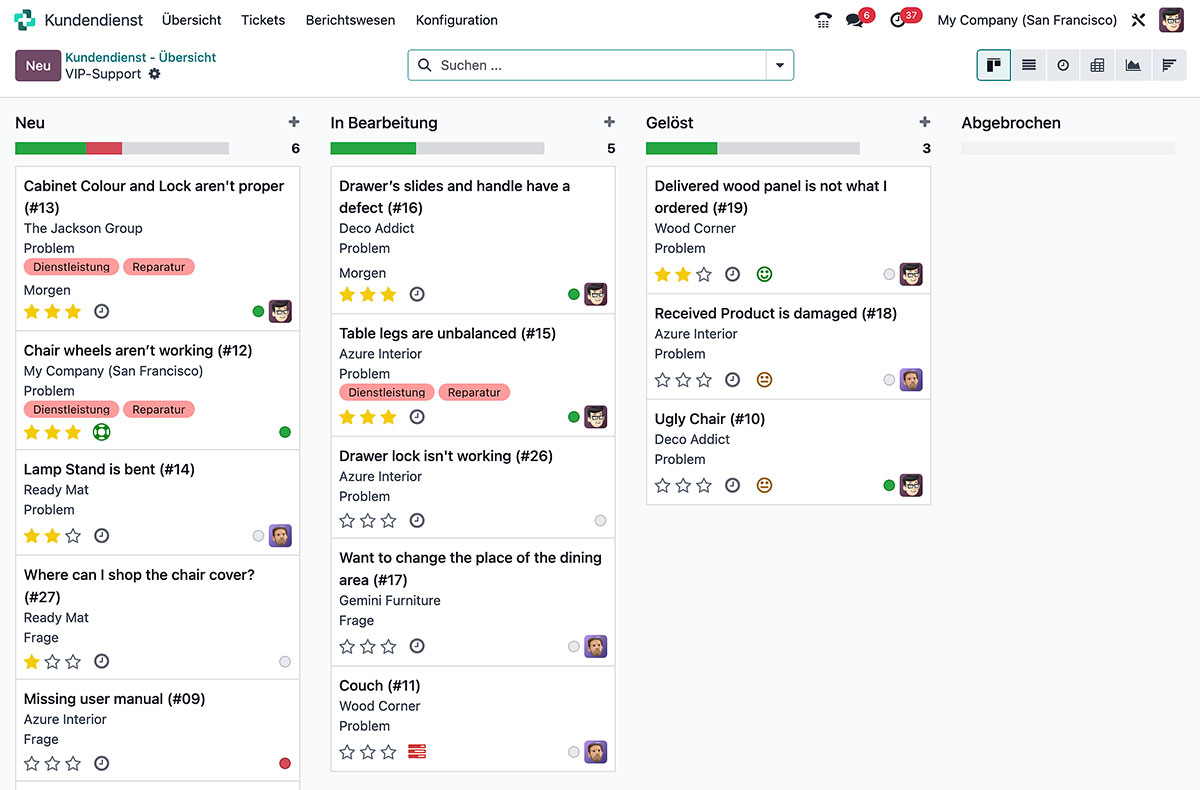Open ticket Where can I shop the chair cover?
Image resolution: width=1200 pixels, height=790 pixels.
click(139, 586)
